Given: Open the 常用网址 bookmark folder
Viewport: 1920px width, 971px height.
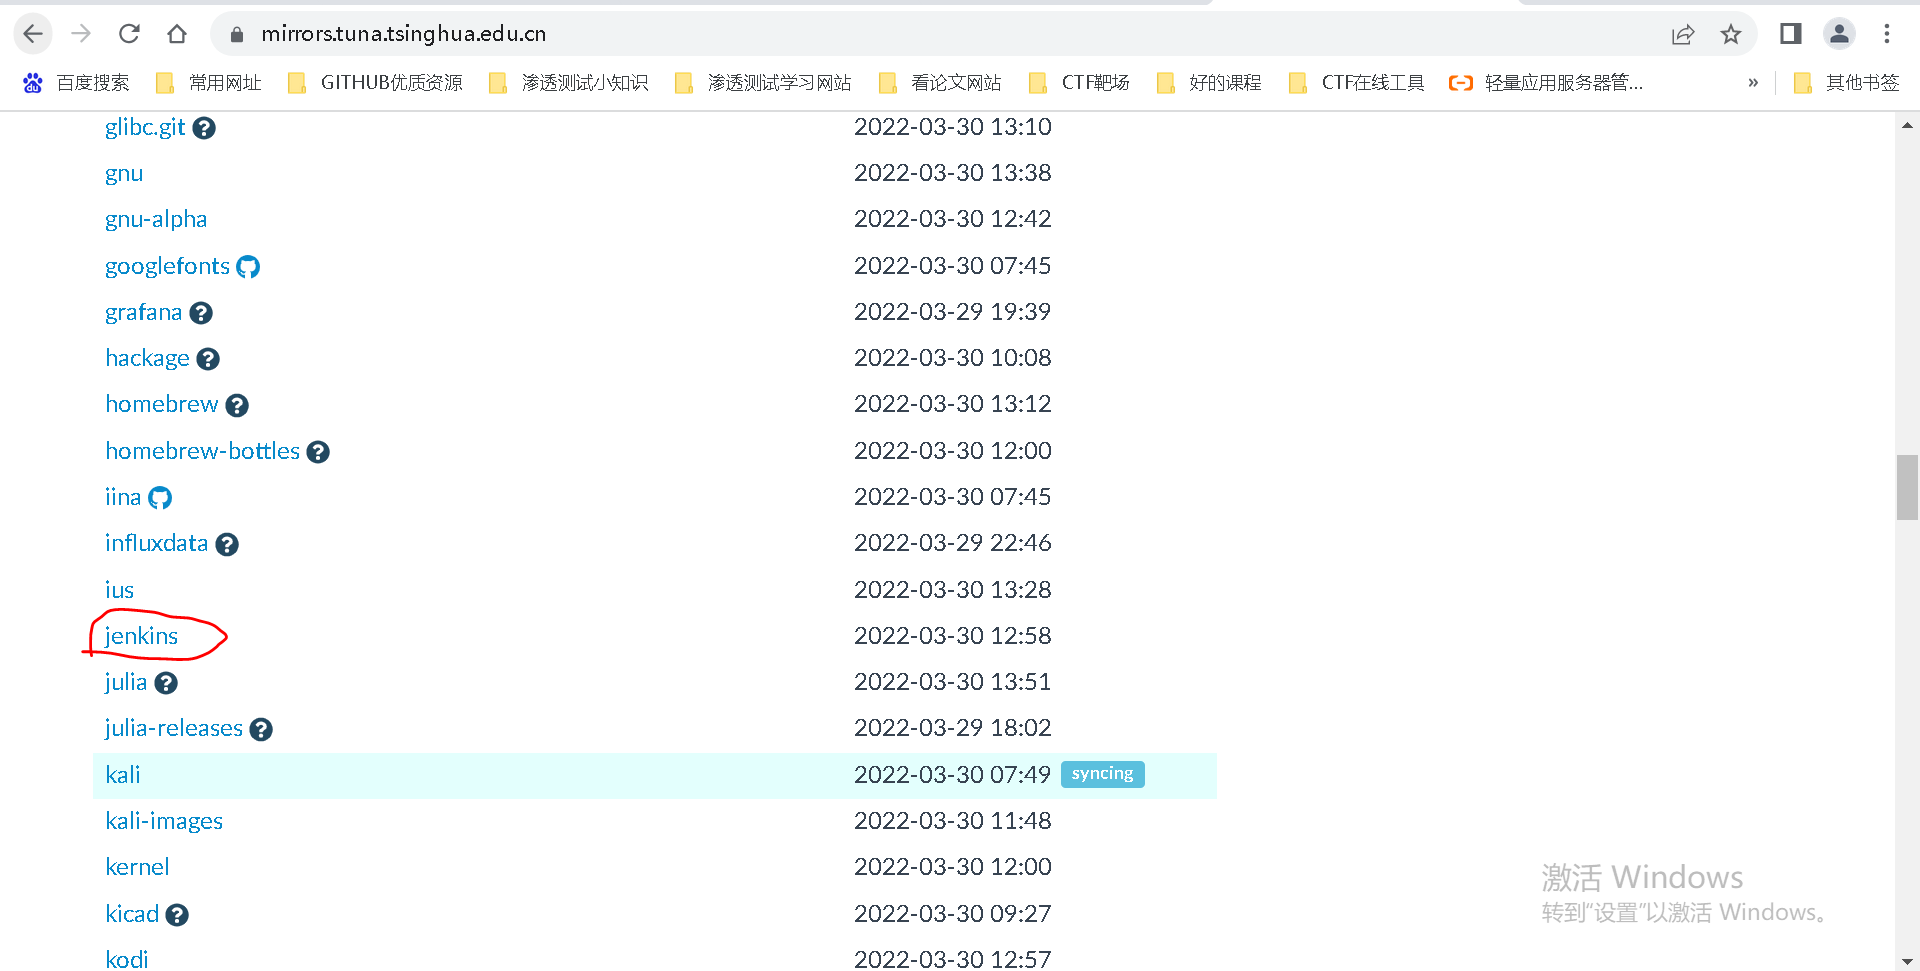Looking at the screenshot, I should click(x=209, y=83).
